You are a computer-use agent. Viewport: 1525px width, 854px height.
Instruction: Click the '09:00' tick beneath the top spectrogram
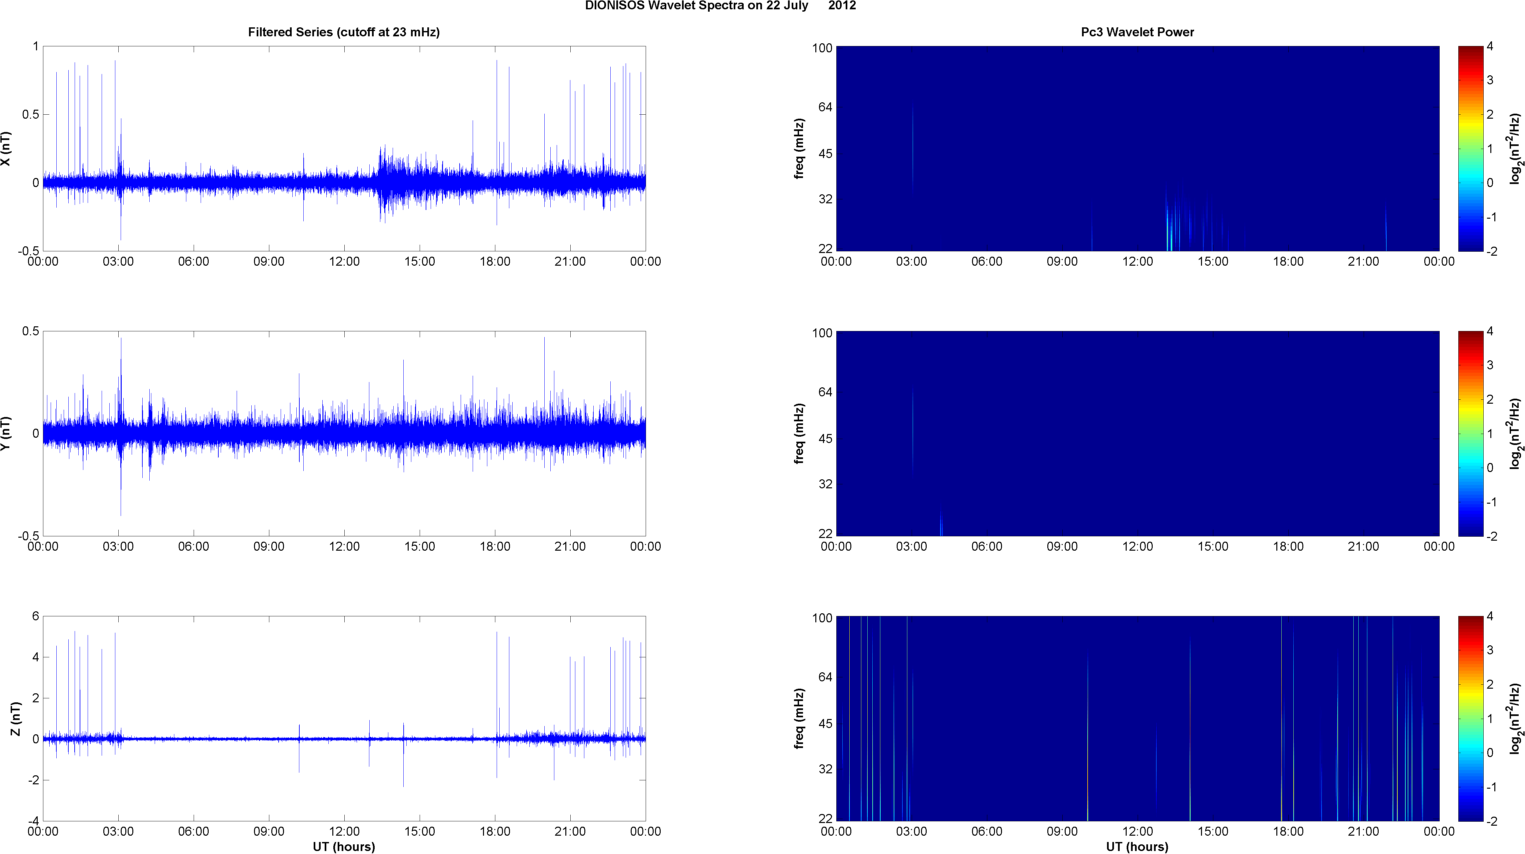click(x=1062, y=262)
